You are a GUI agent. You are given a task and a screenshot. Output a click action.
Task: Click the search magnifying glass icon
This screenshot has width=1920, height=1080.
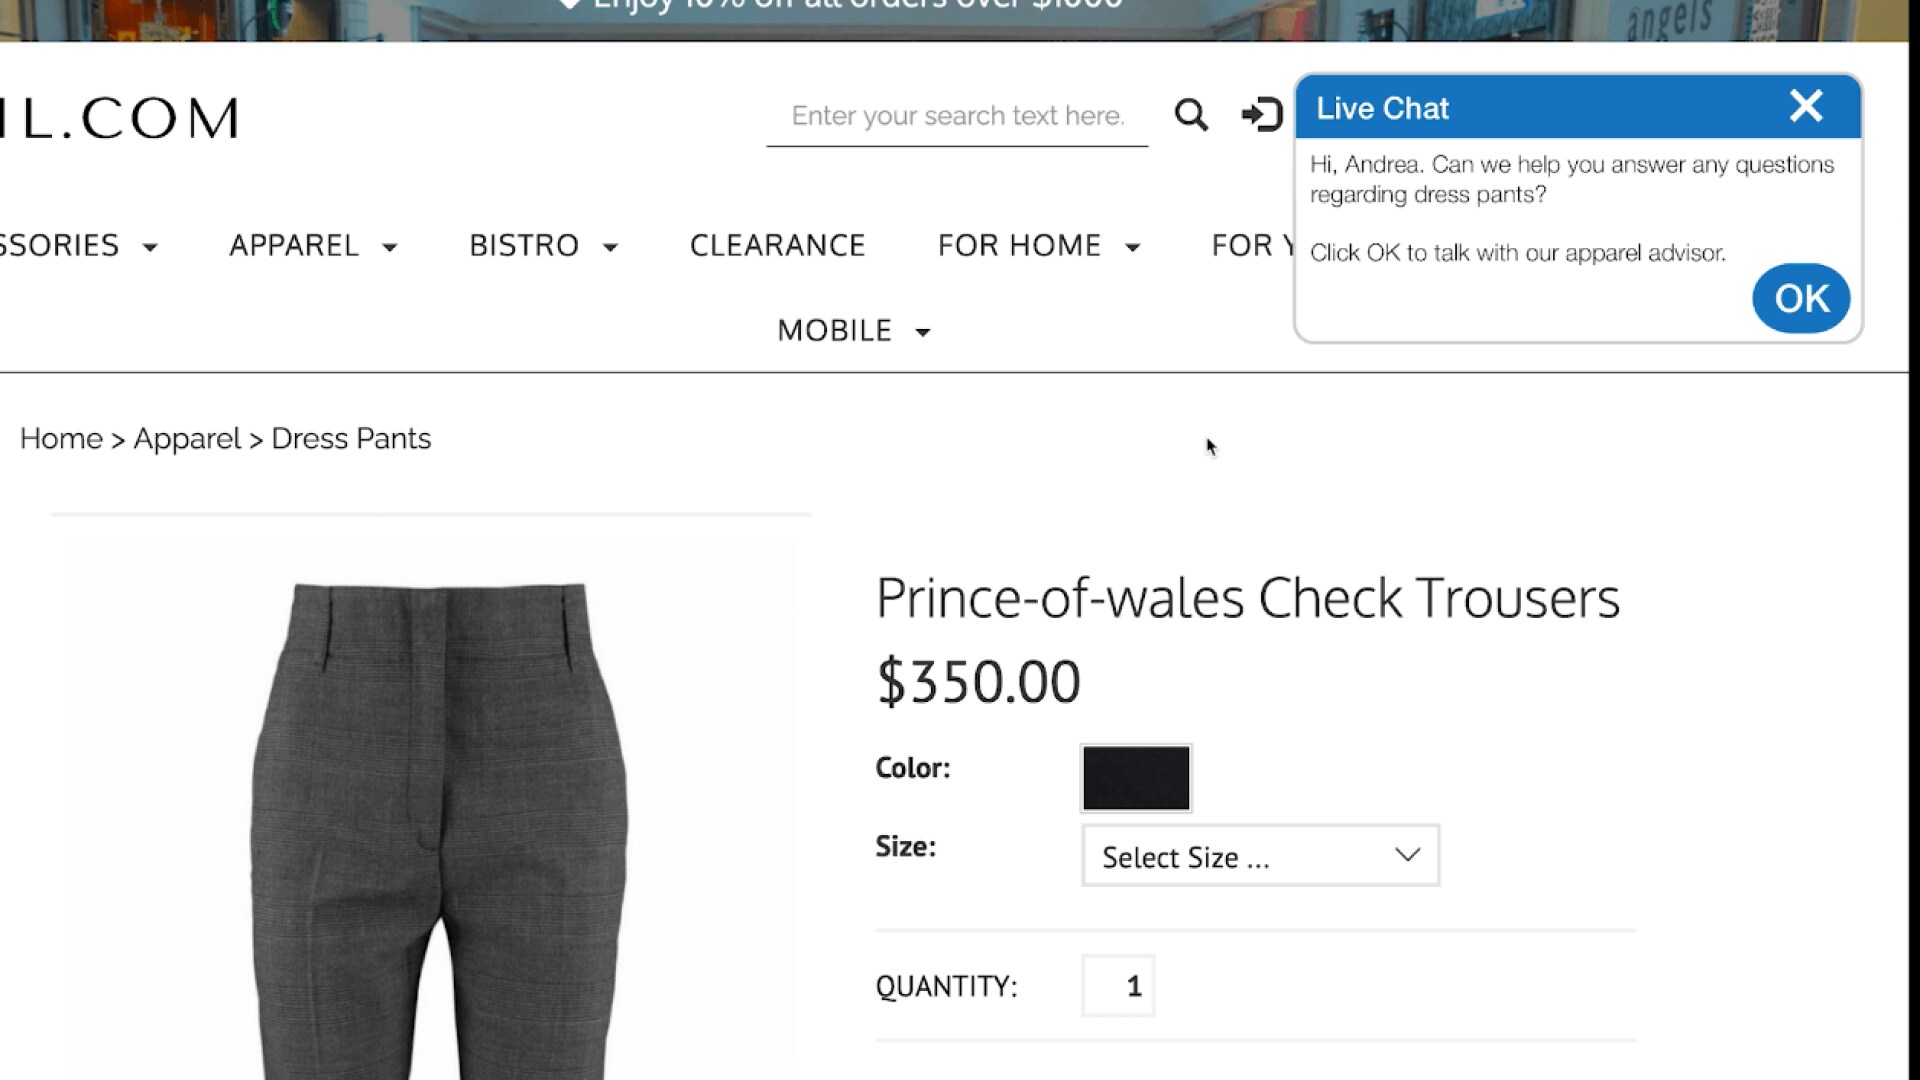pos(1190,115)
